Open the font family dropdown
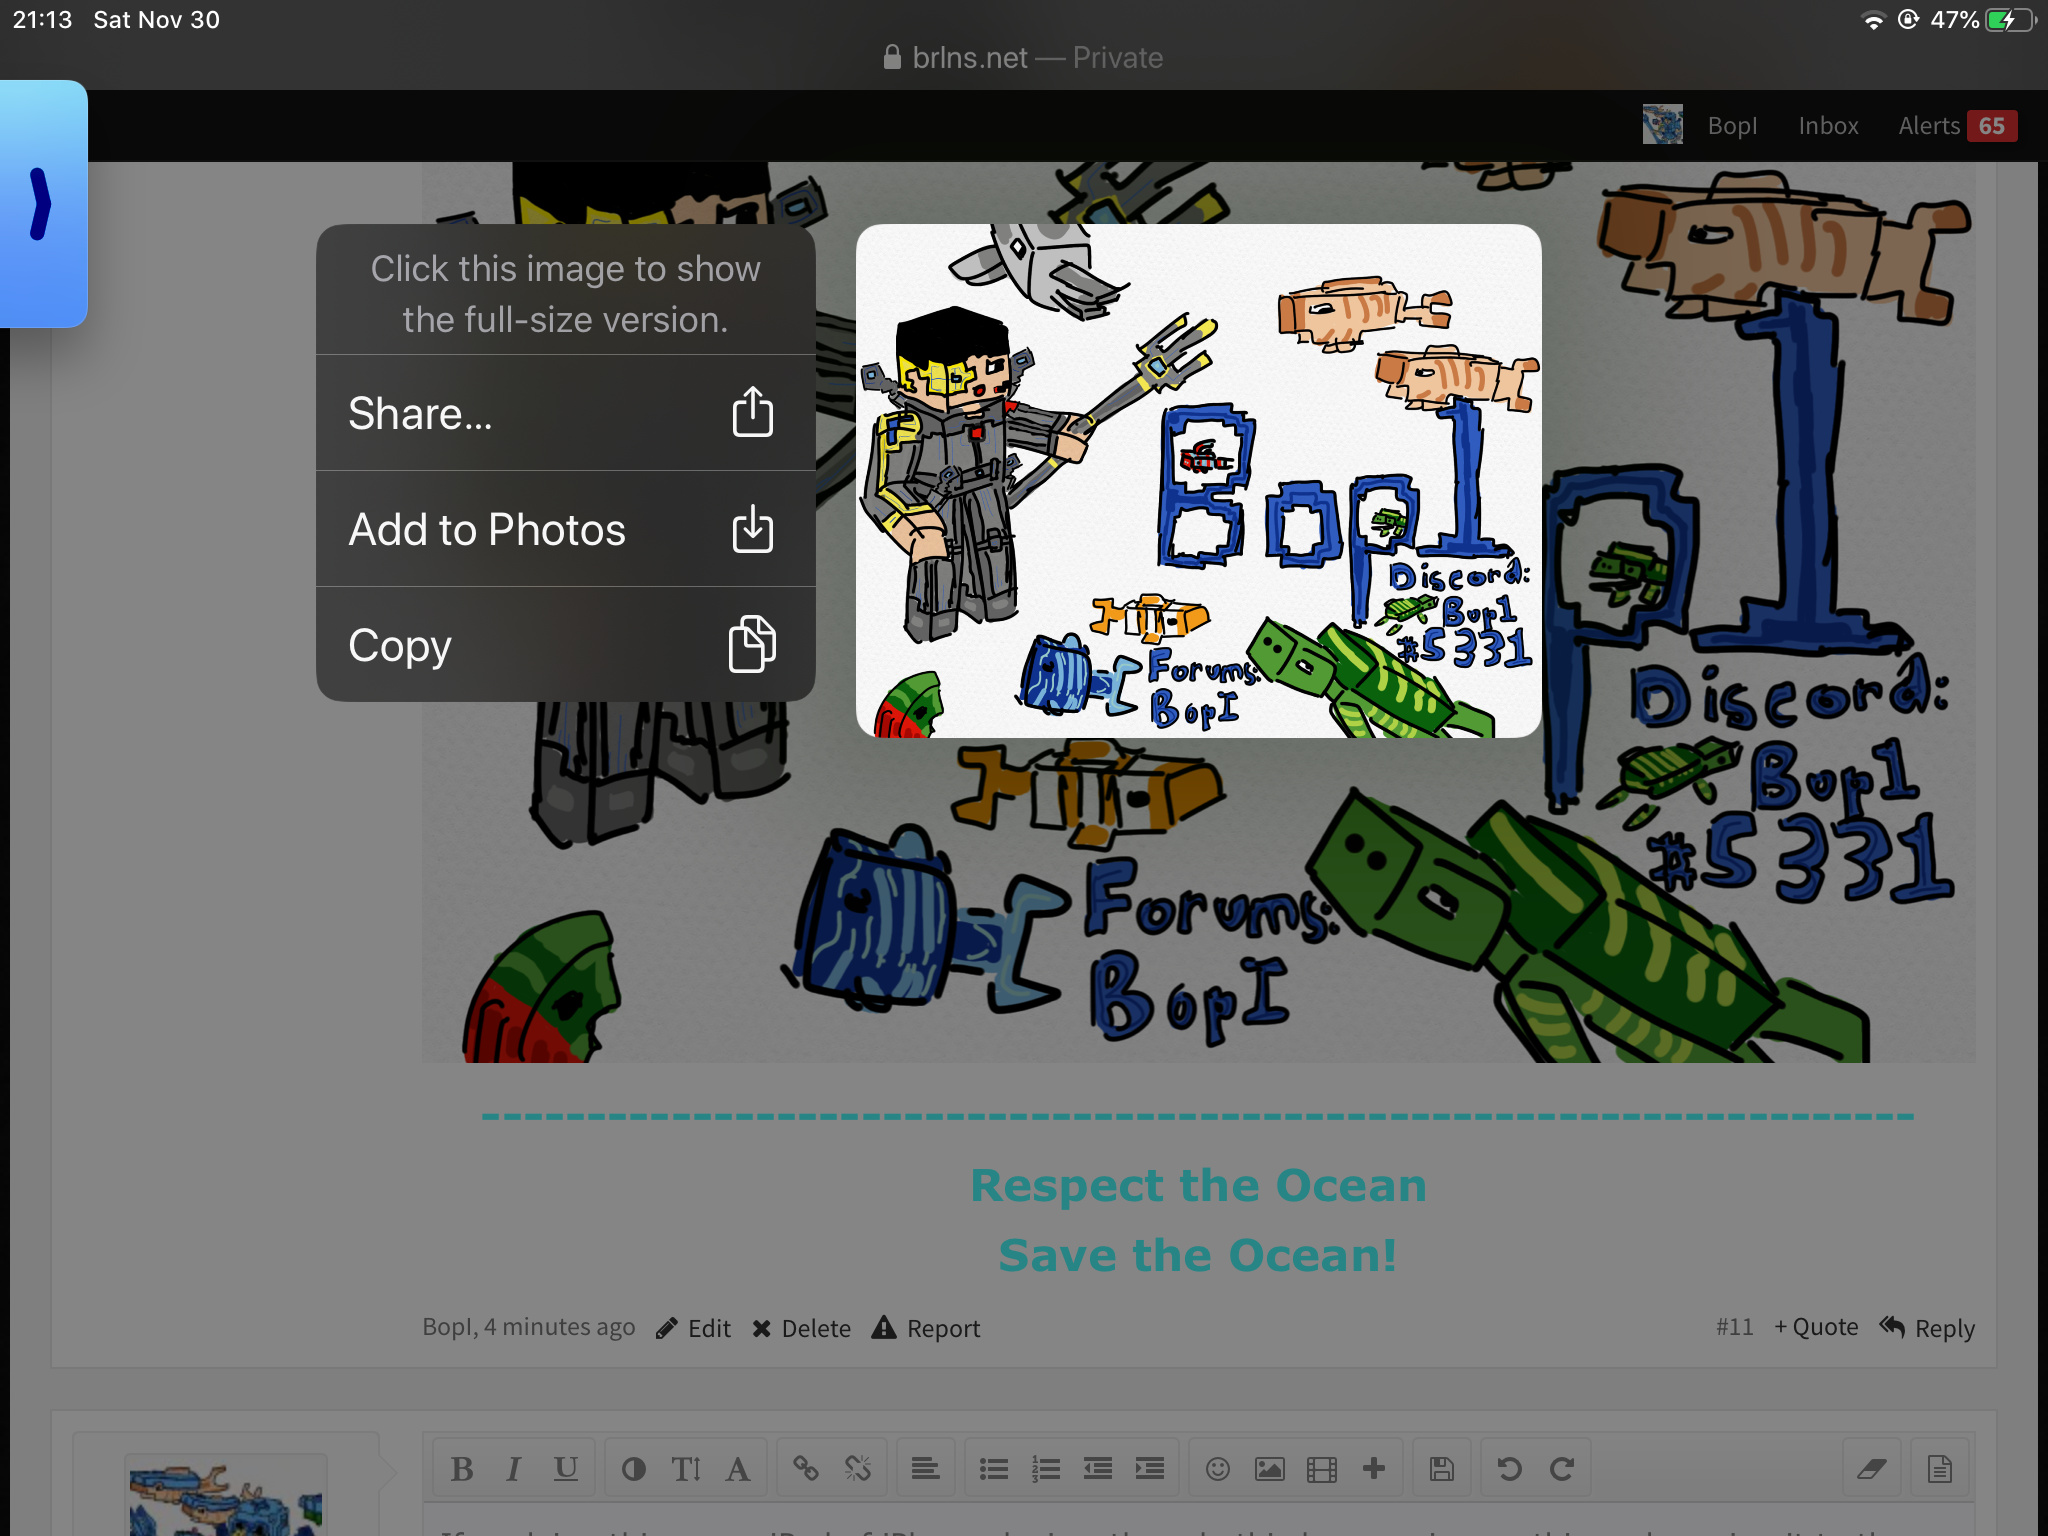Image resolution: width=2048 pixels, height=1536 pixels. (738, 1469)
